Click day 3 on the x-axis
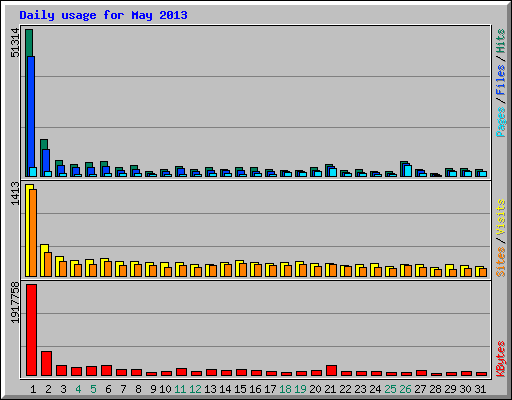Viewport: 512px width, 400px height. pyautogui.click(x=63, y=389)
